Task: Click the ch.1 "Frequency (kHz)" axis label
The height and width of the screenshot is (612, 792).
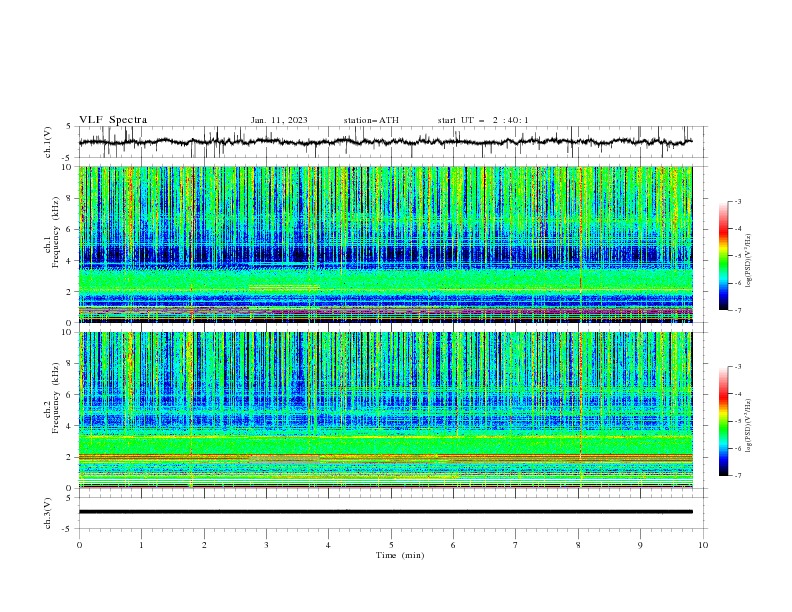Action: coord(56,232)
